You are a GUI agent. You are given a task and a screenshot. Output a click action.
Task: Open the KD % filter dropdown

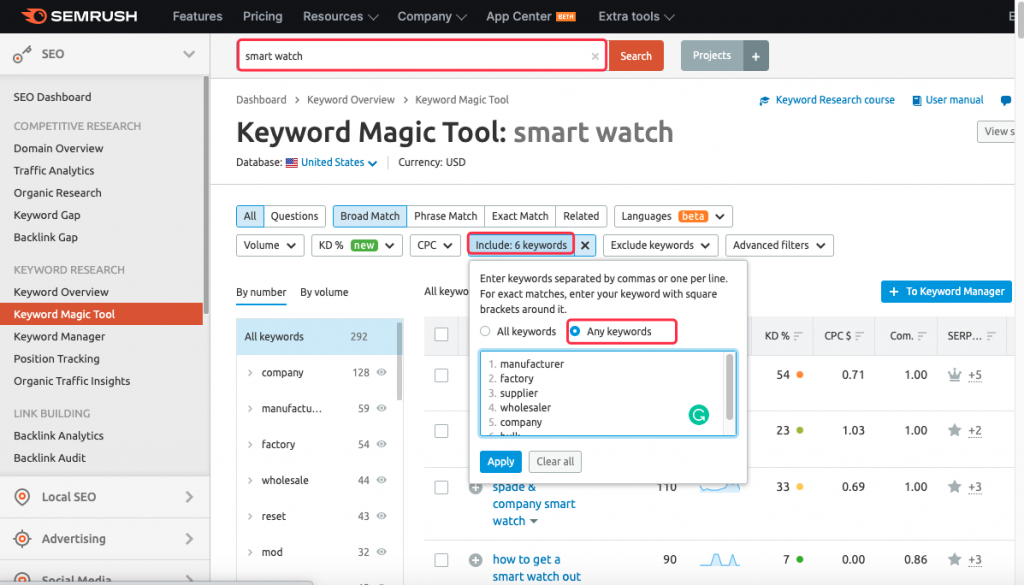tap(357, 245)
